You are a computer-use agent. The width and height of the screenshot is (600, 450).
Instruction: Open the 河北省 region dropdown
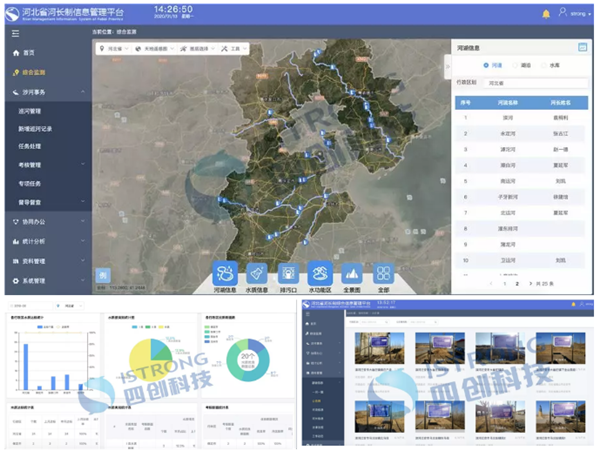(115, 48)
